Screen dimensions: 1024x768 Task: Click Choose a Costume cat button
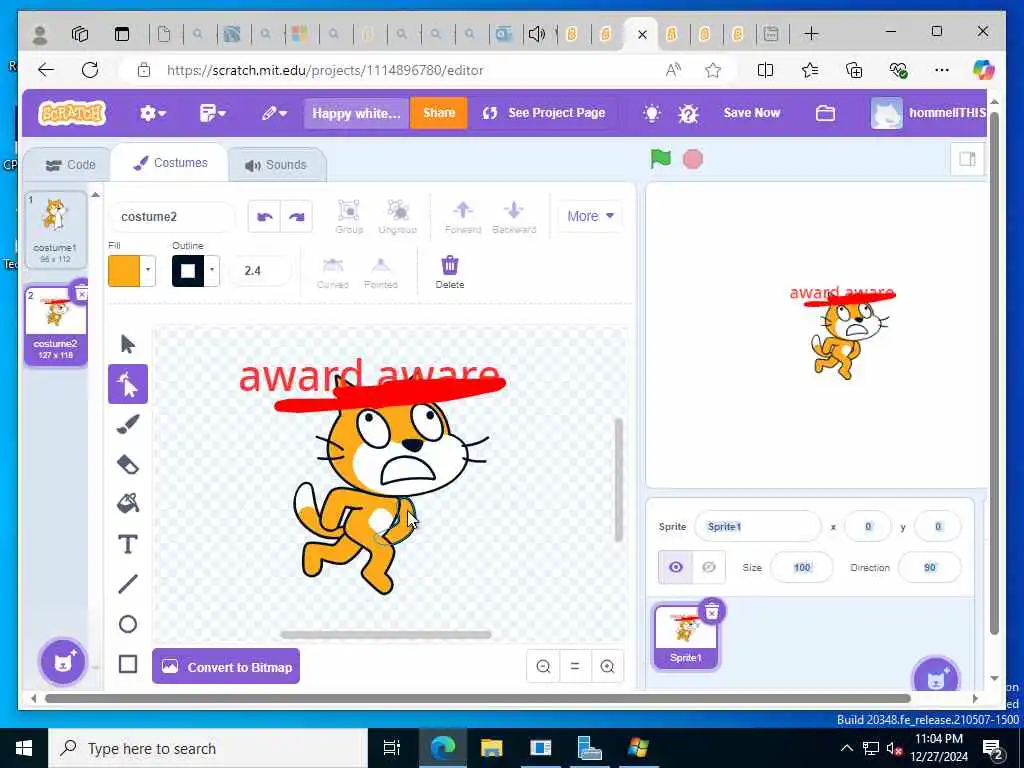63,662
